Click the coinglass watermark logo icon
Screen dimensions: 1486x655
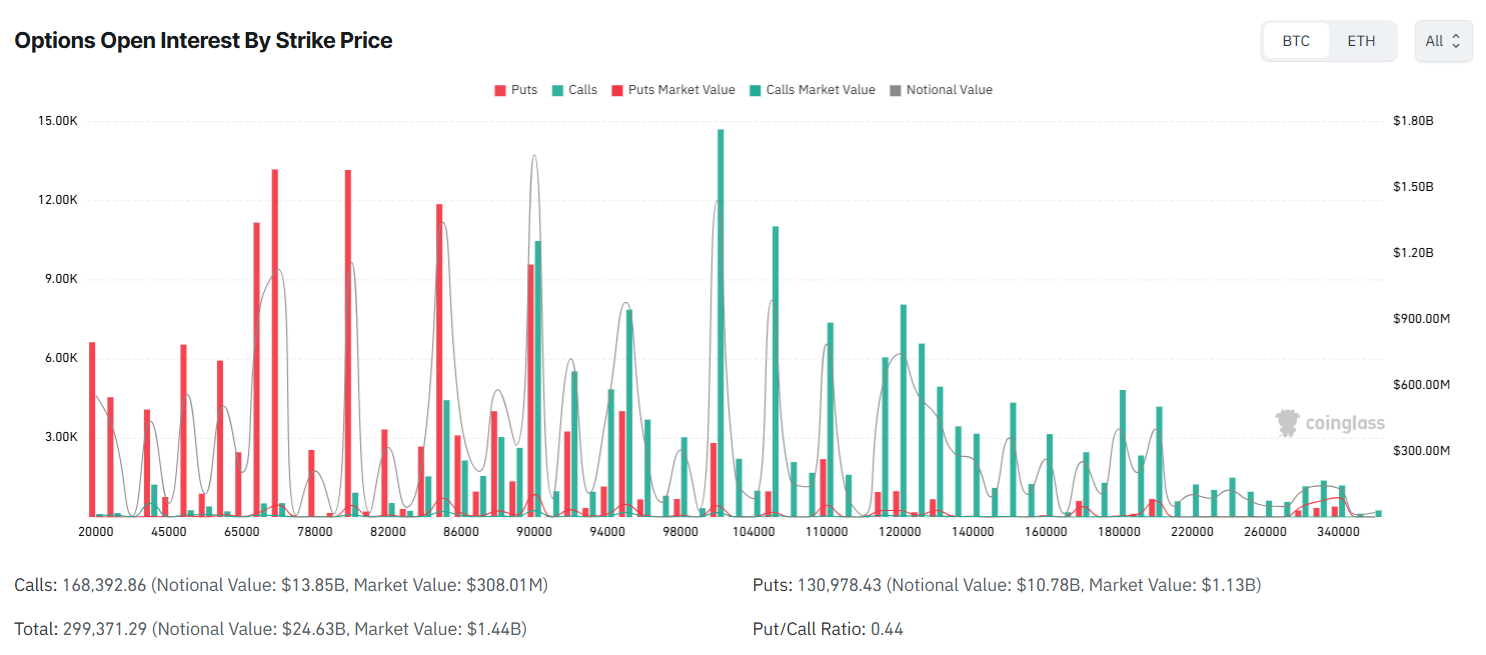pyautogui.click(x=1288, y=423)
